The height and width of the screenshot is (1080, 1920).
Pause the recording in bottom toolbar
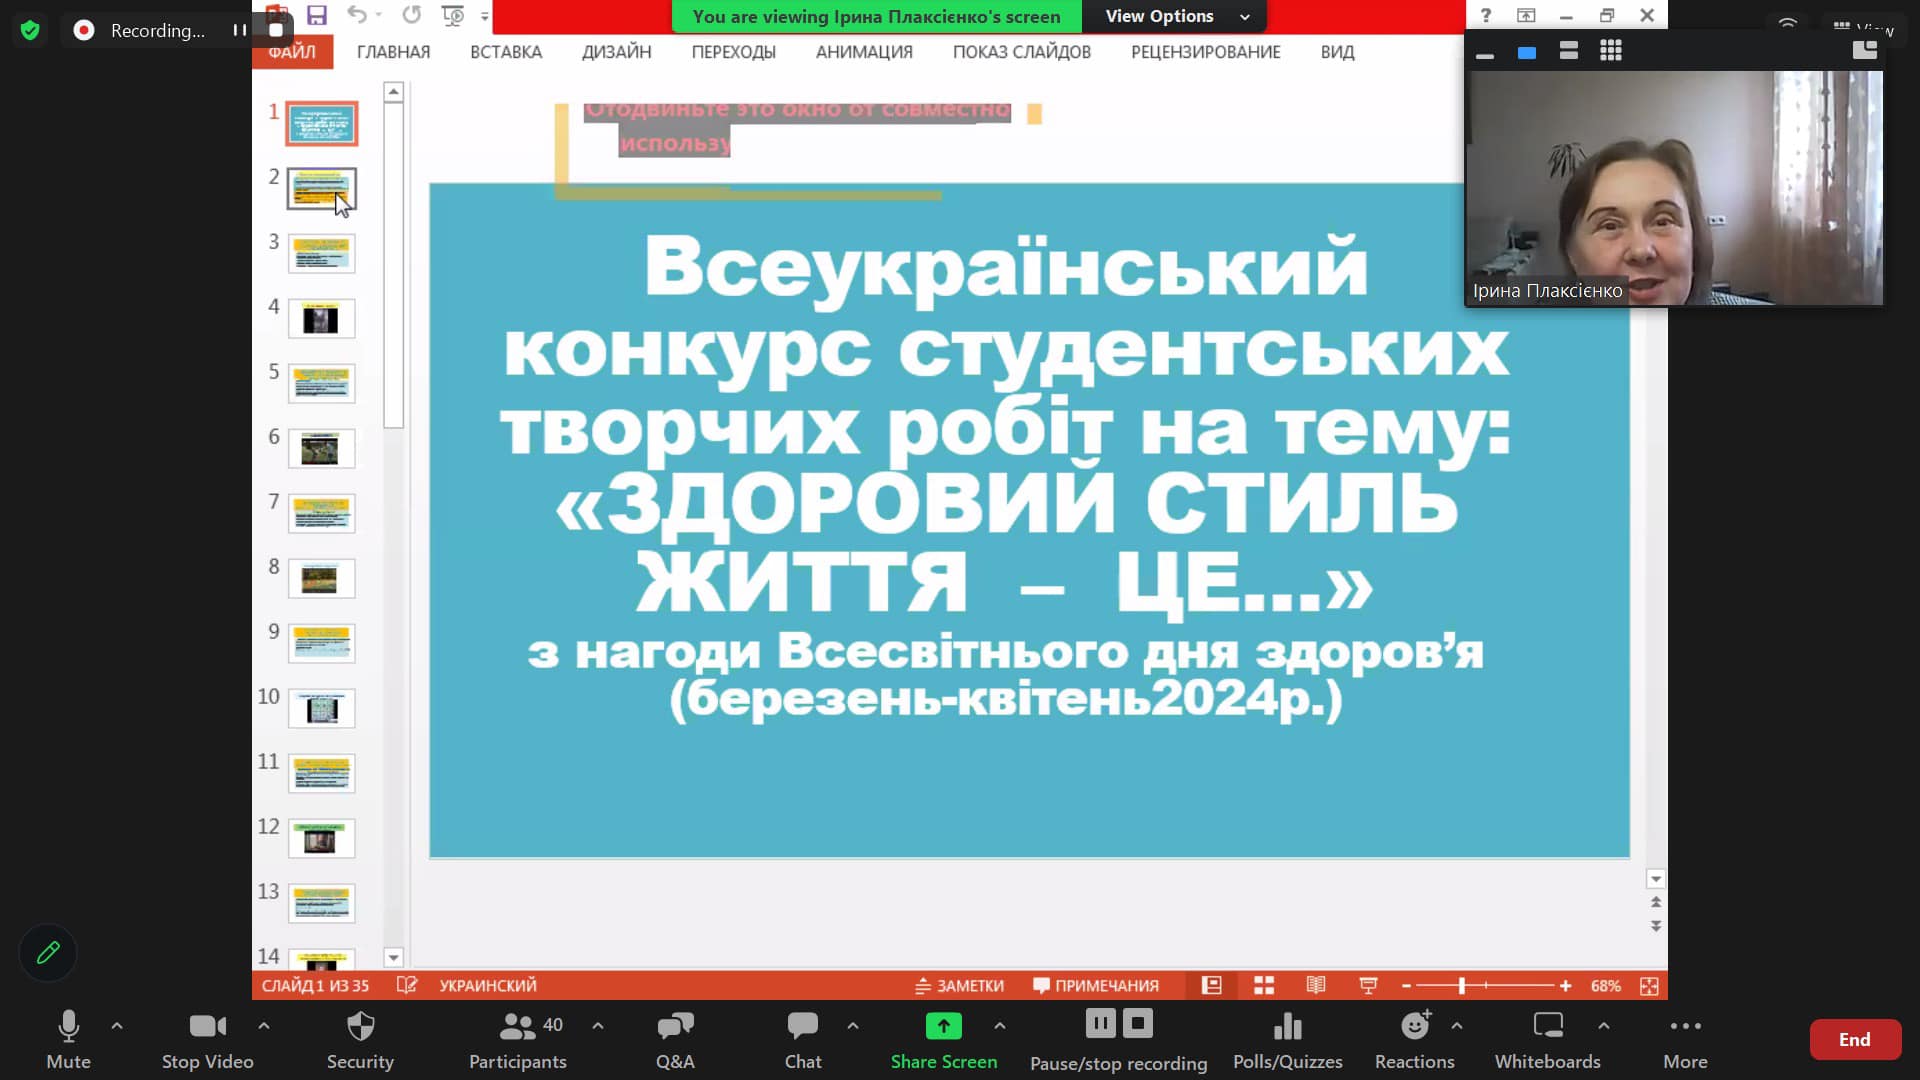1100,1023
